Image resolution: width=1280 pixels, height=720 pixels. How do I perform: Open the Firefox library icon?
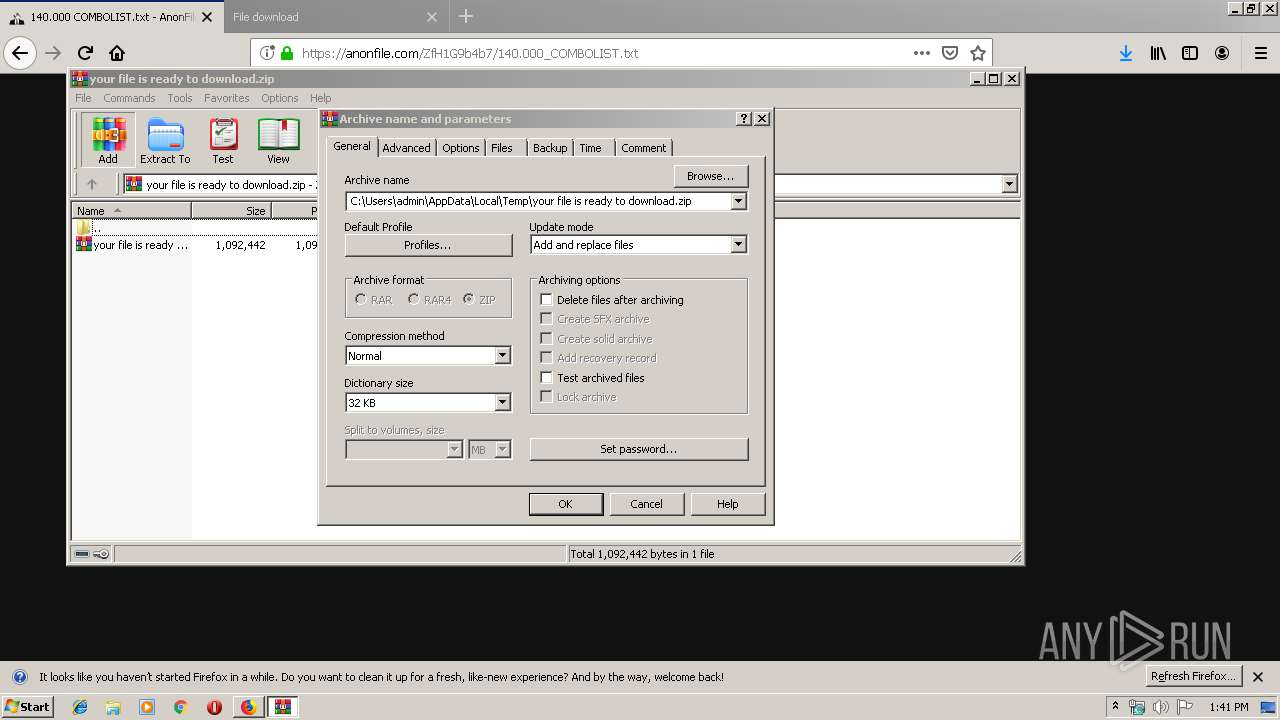click(x=1158, y=53)
